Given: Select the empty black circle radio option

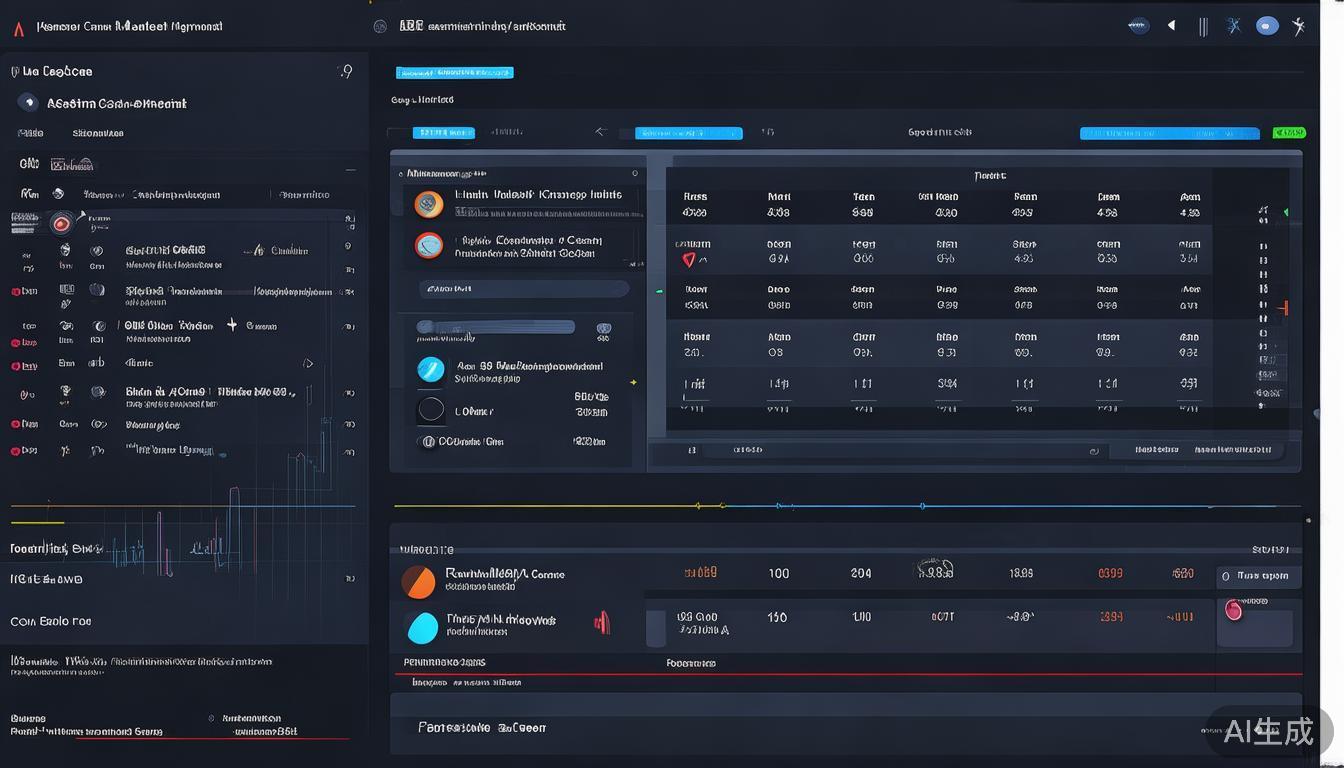Looking at the screenshot, I should (430, 409).
